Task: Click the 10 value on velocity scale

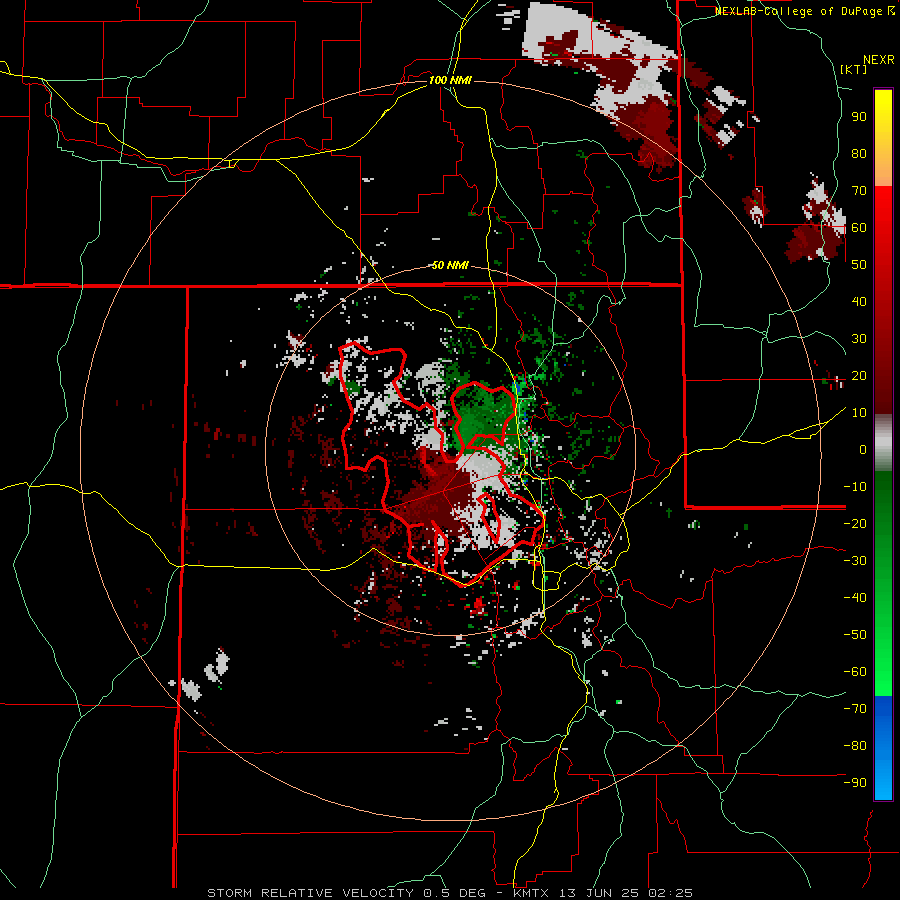Action: point(859,413)
